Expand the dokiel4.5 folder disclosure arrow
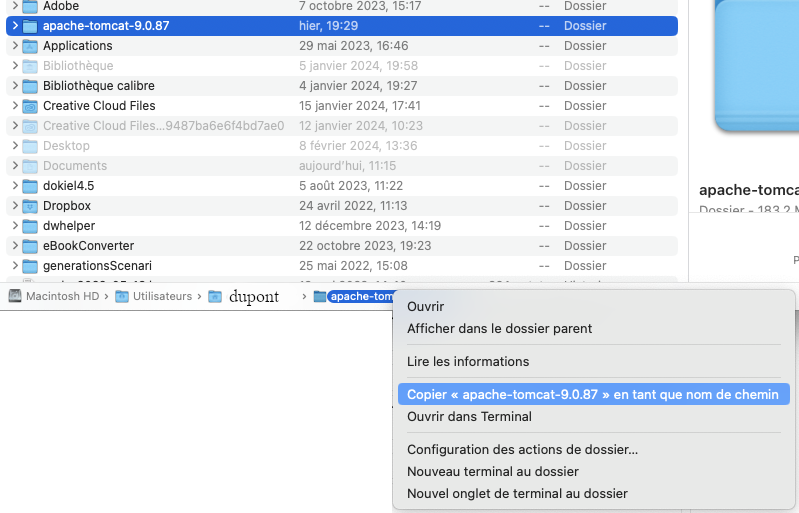799x513 pixels. (15, 186)
